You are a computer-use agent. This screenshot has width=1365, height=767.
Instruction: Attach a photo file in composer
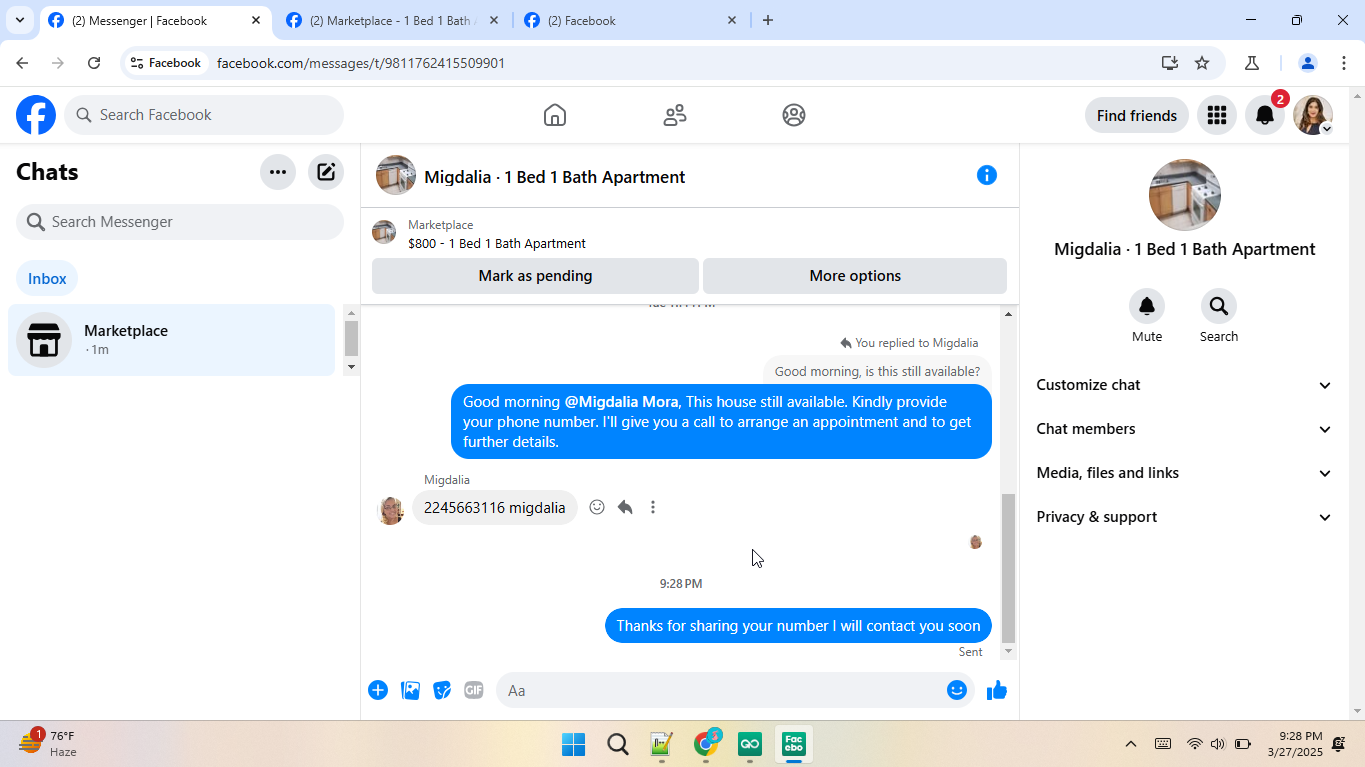(410, 690)
